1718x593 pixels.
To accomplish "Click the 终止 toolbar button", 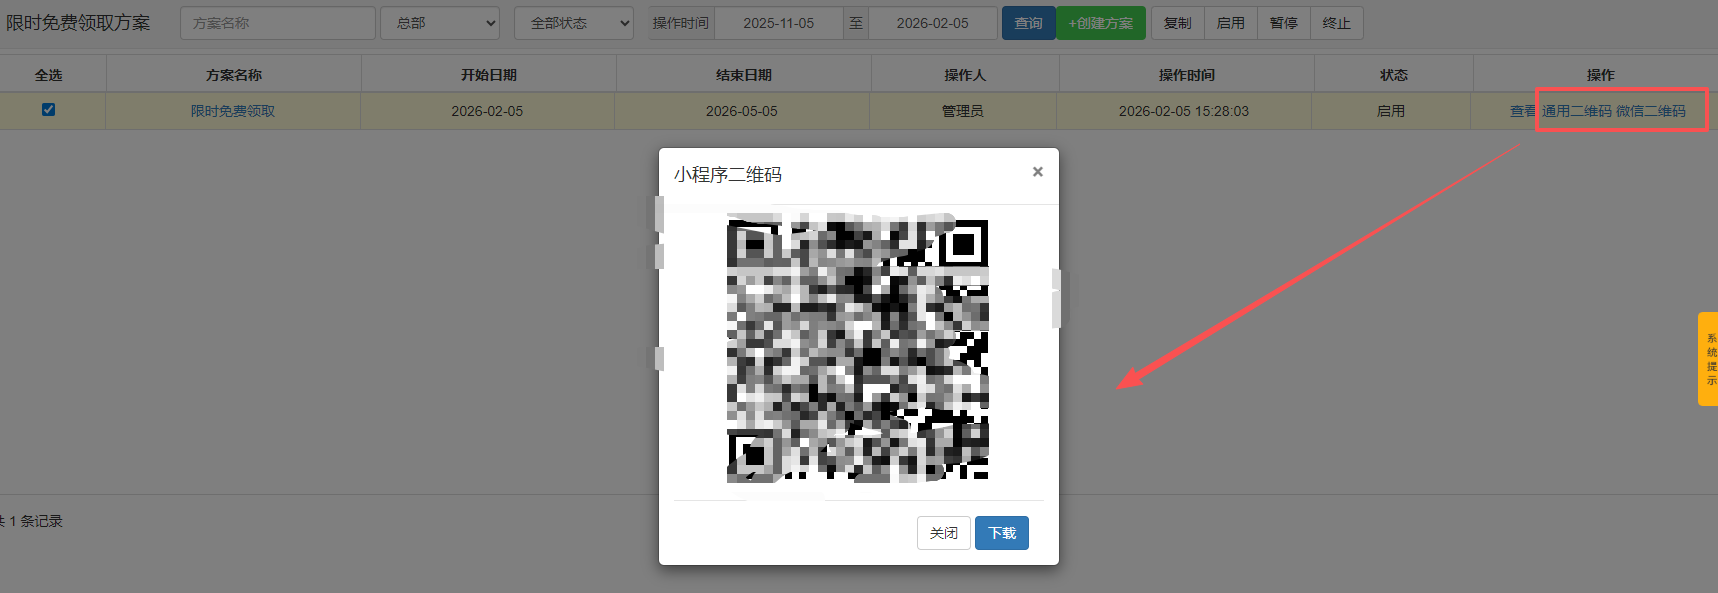I will [x=1337, y=23].
